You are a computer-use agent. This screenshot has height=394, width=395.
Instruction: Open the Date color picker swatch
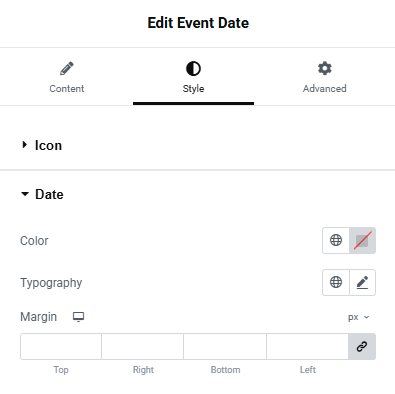click(363, 240)
